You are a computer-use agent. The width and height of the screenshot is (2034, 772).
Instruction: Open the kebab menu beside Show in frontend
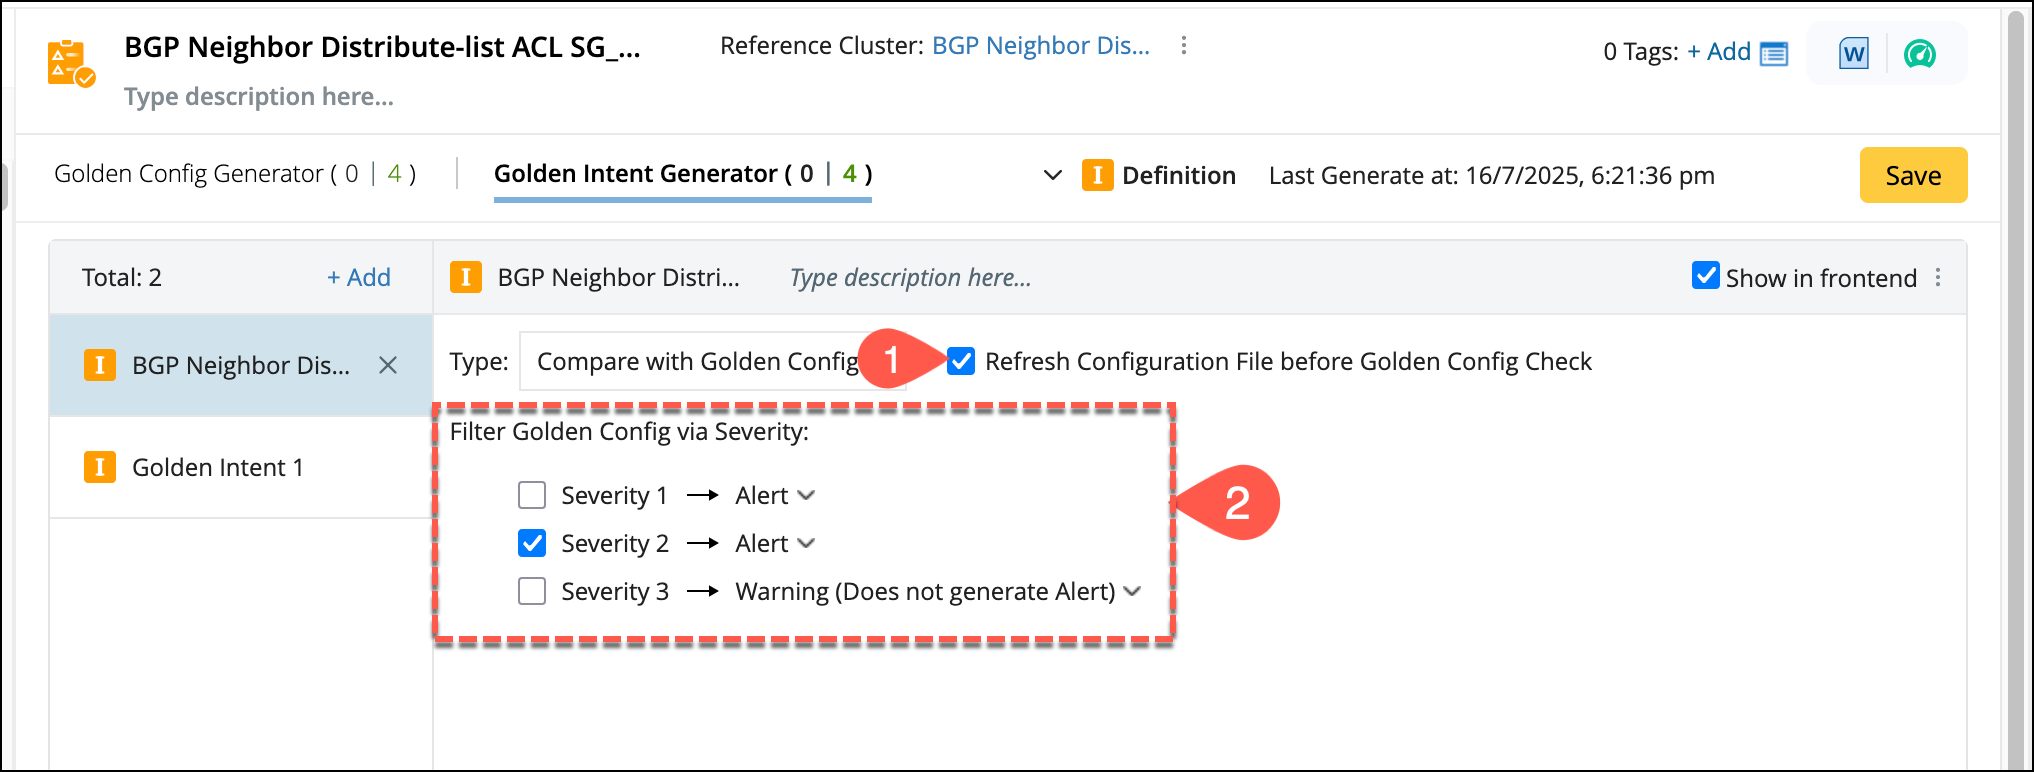point(1938,278)
